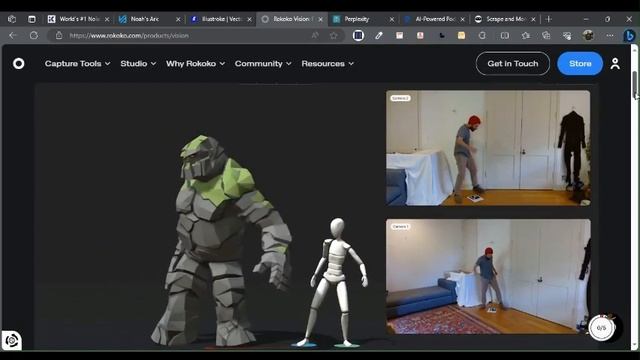The image size is (640, 360).
Task: Add page to favorites with star icon
Action: coord(333,36)
